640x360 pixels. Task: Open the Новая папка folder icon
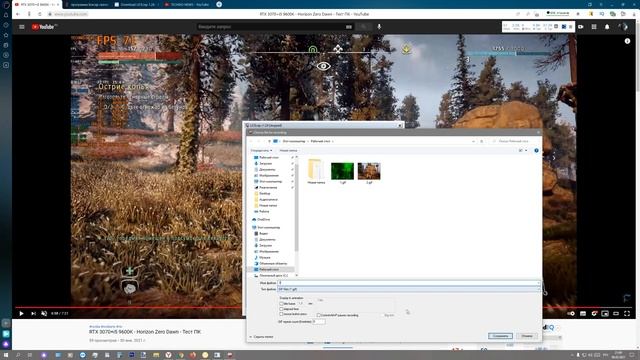pyautogui.click(x=316, y=169)
